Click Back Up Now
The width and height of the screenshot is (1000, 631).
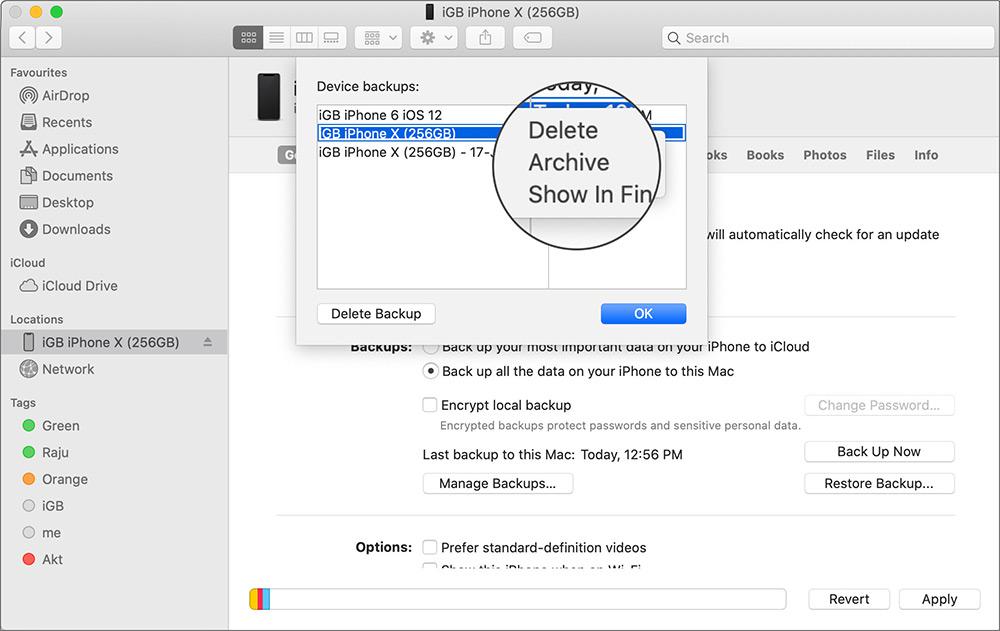click(879, 452)
